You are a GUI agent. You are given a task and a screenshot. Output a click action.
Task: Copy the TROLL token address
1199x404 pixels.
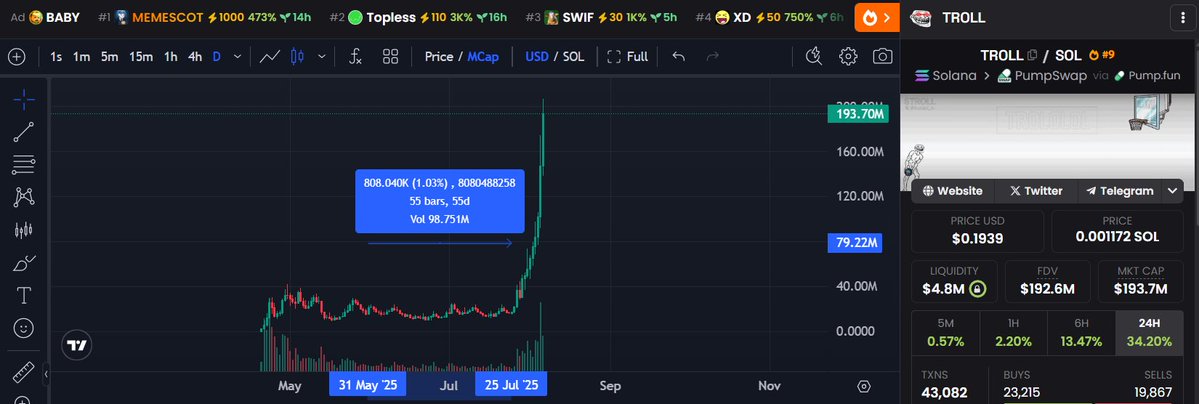coord(1032,55)
